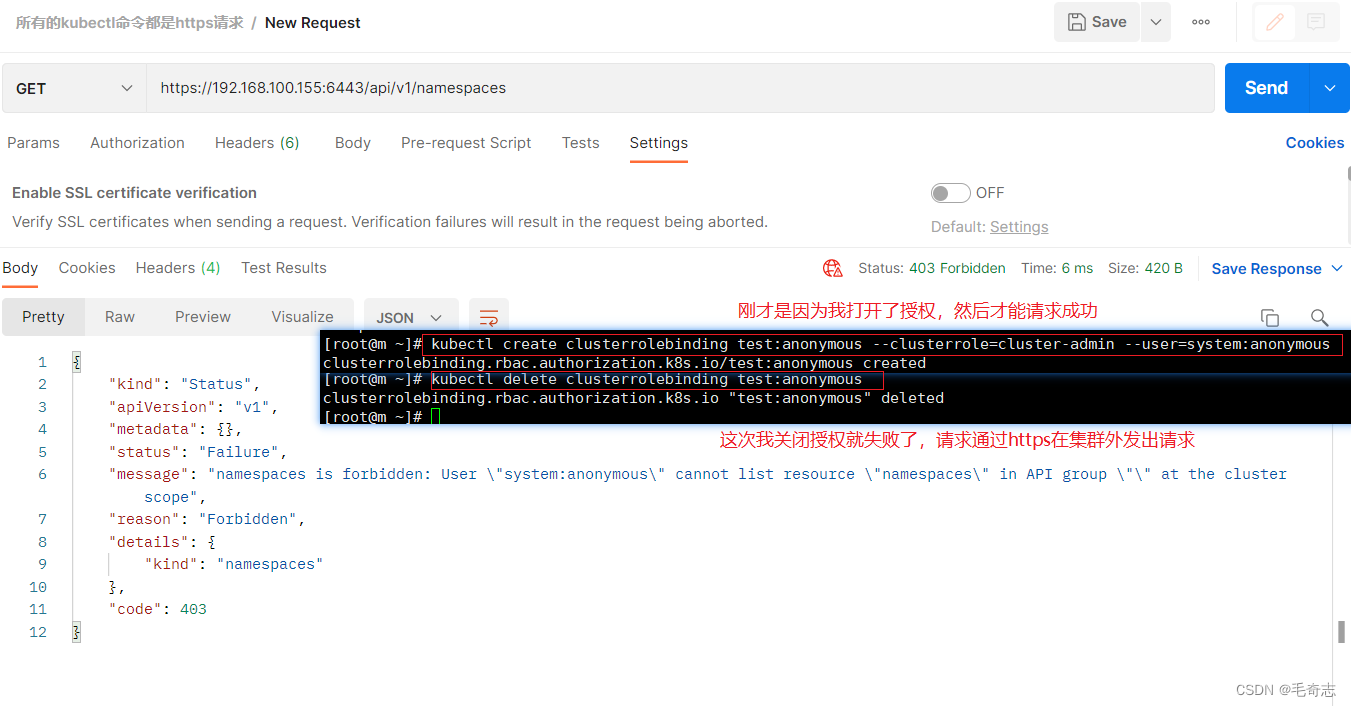Expand the Send button dropdown arrow
This screenshot has height=706, width=1351.
1330,88
